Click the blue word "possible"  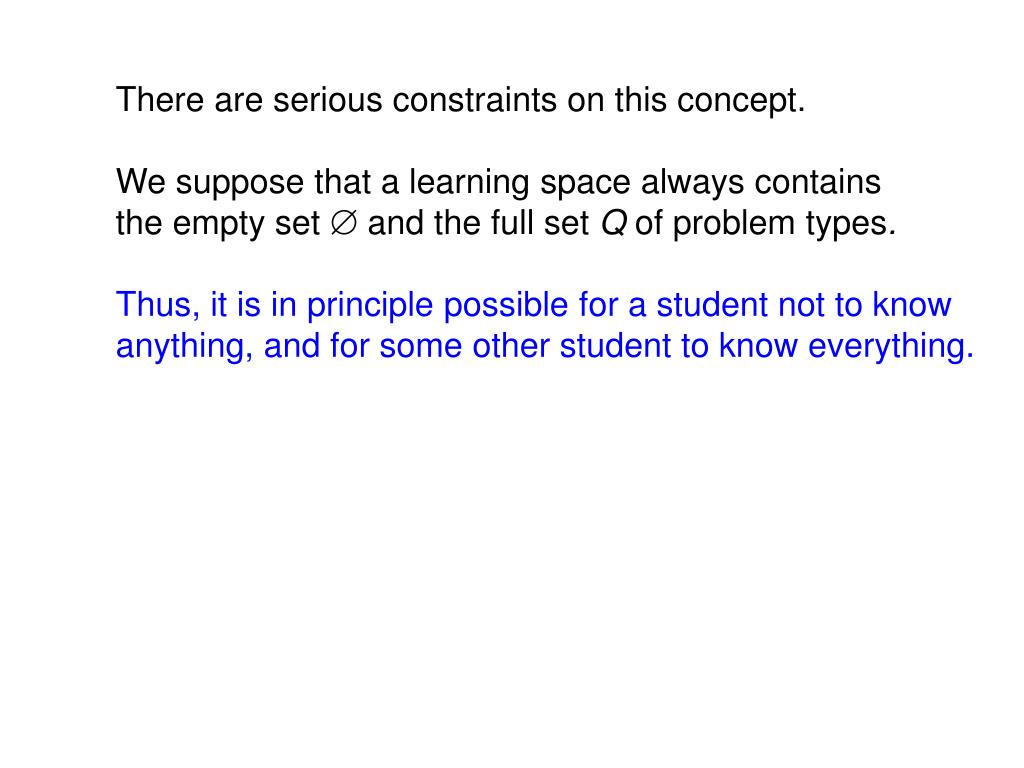coord(505,307)
